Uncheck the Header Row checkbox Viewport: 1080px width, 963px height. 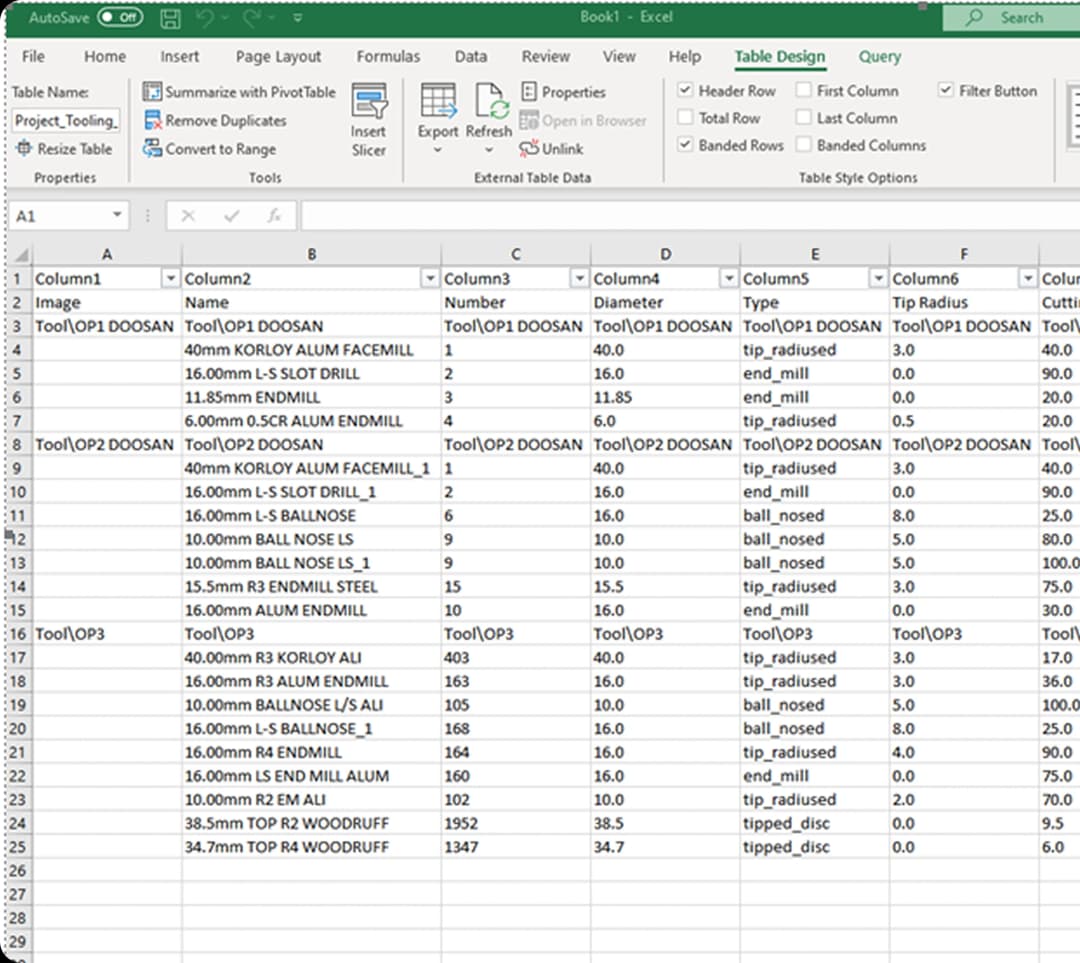[685, 91]
